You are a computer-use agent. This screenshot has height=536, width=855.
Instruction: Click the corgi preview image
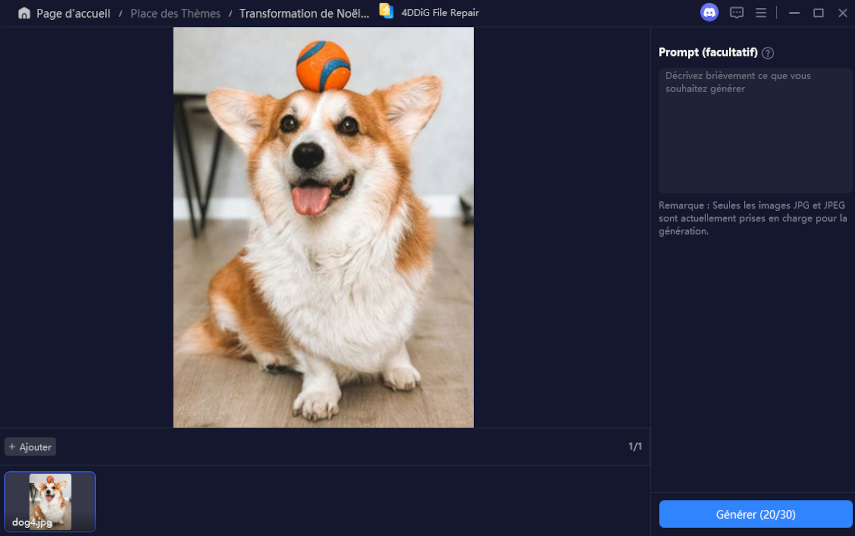pyautogui.click(x=323, y=227)
